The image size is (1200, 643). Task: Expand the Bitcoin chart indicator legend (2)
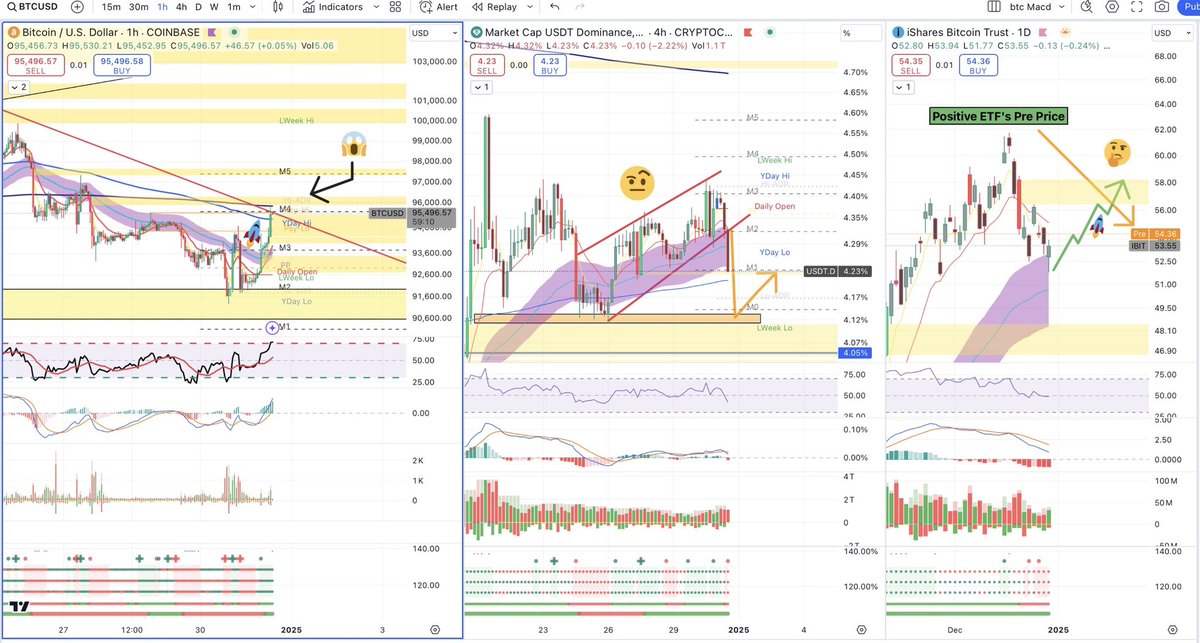(17, 87)
